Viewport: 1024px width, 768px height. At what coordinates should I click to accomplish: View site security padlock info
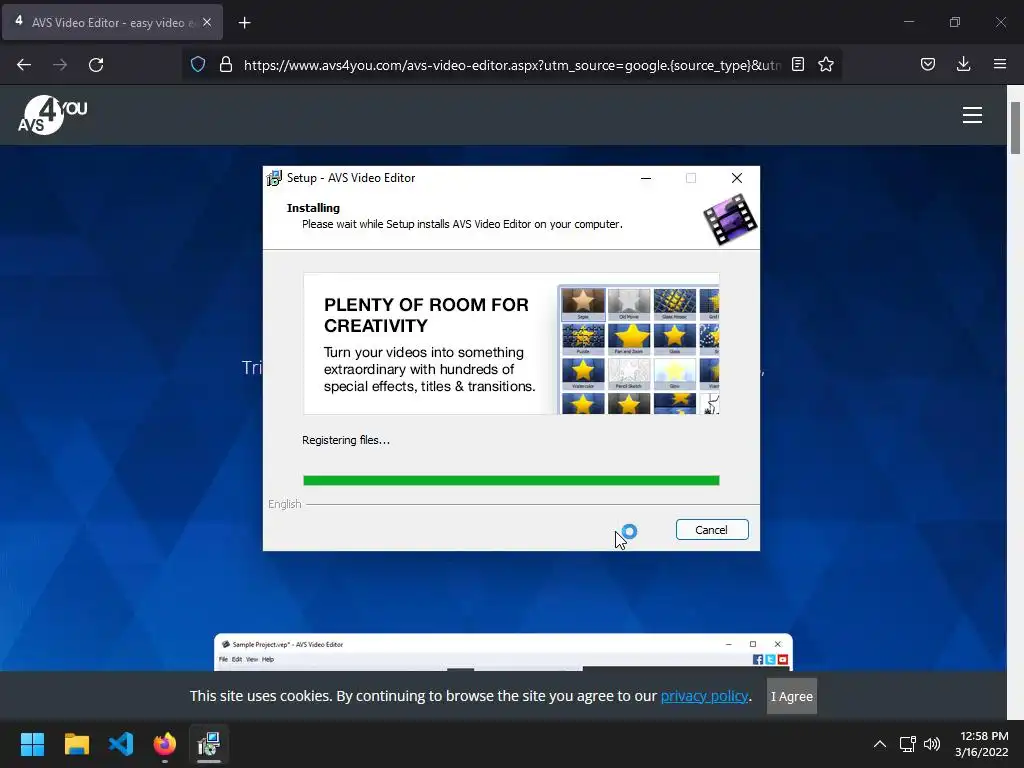[226, 65]
